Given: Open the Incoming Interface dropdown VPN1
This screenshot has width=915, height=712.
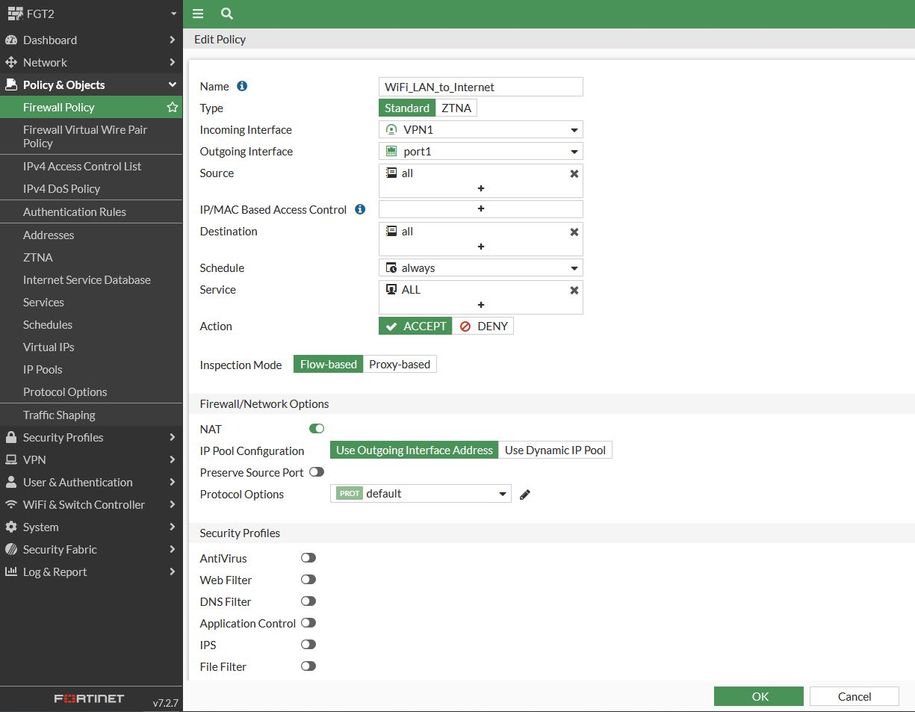Looking at the screenshot, I should click(481, 130).
